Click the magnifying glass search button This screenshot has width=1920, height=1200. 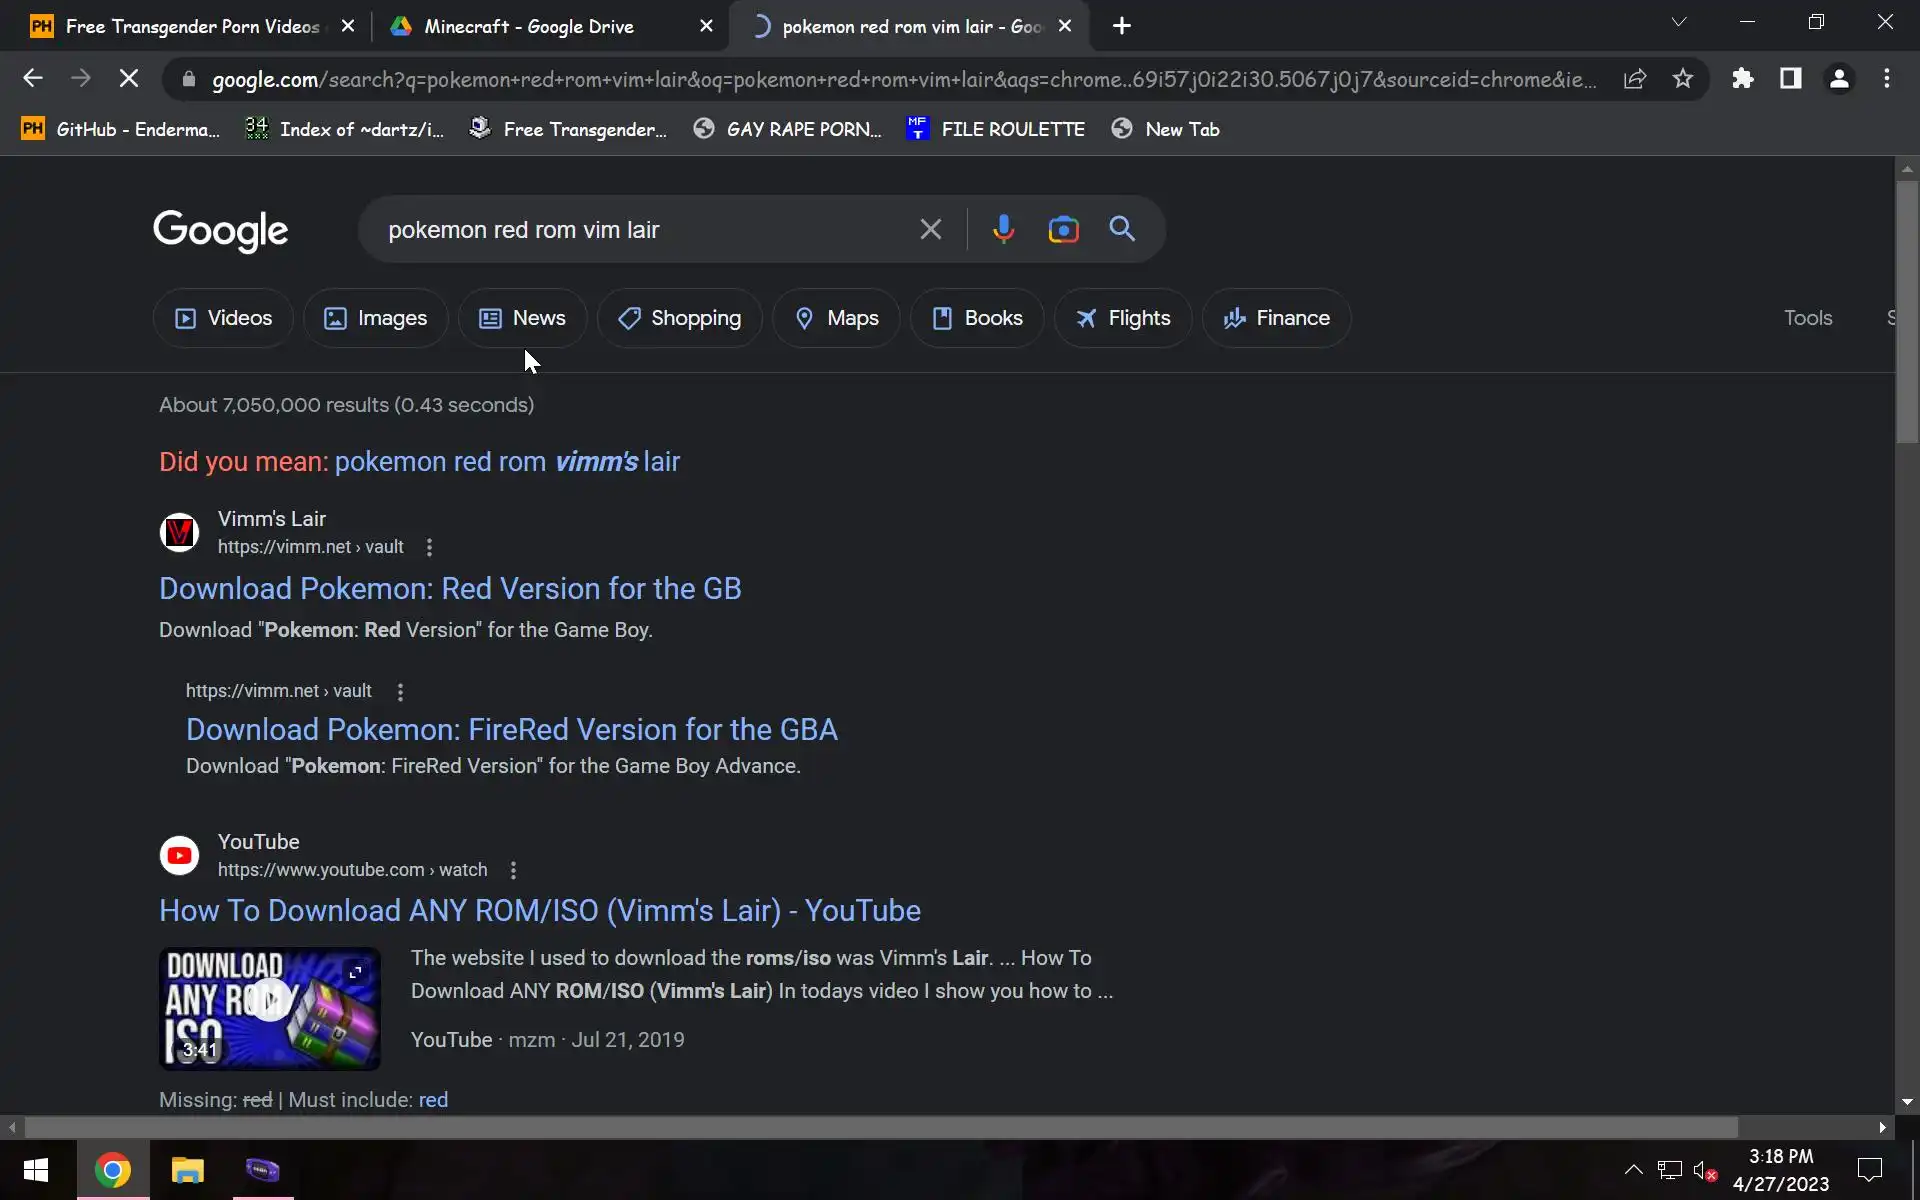(1122, 229)
